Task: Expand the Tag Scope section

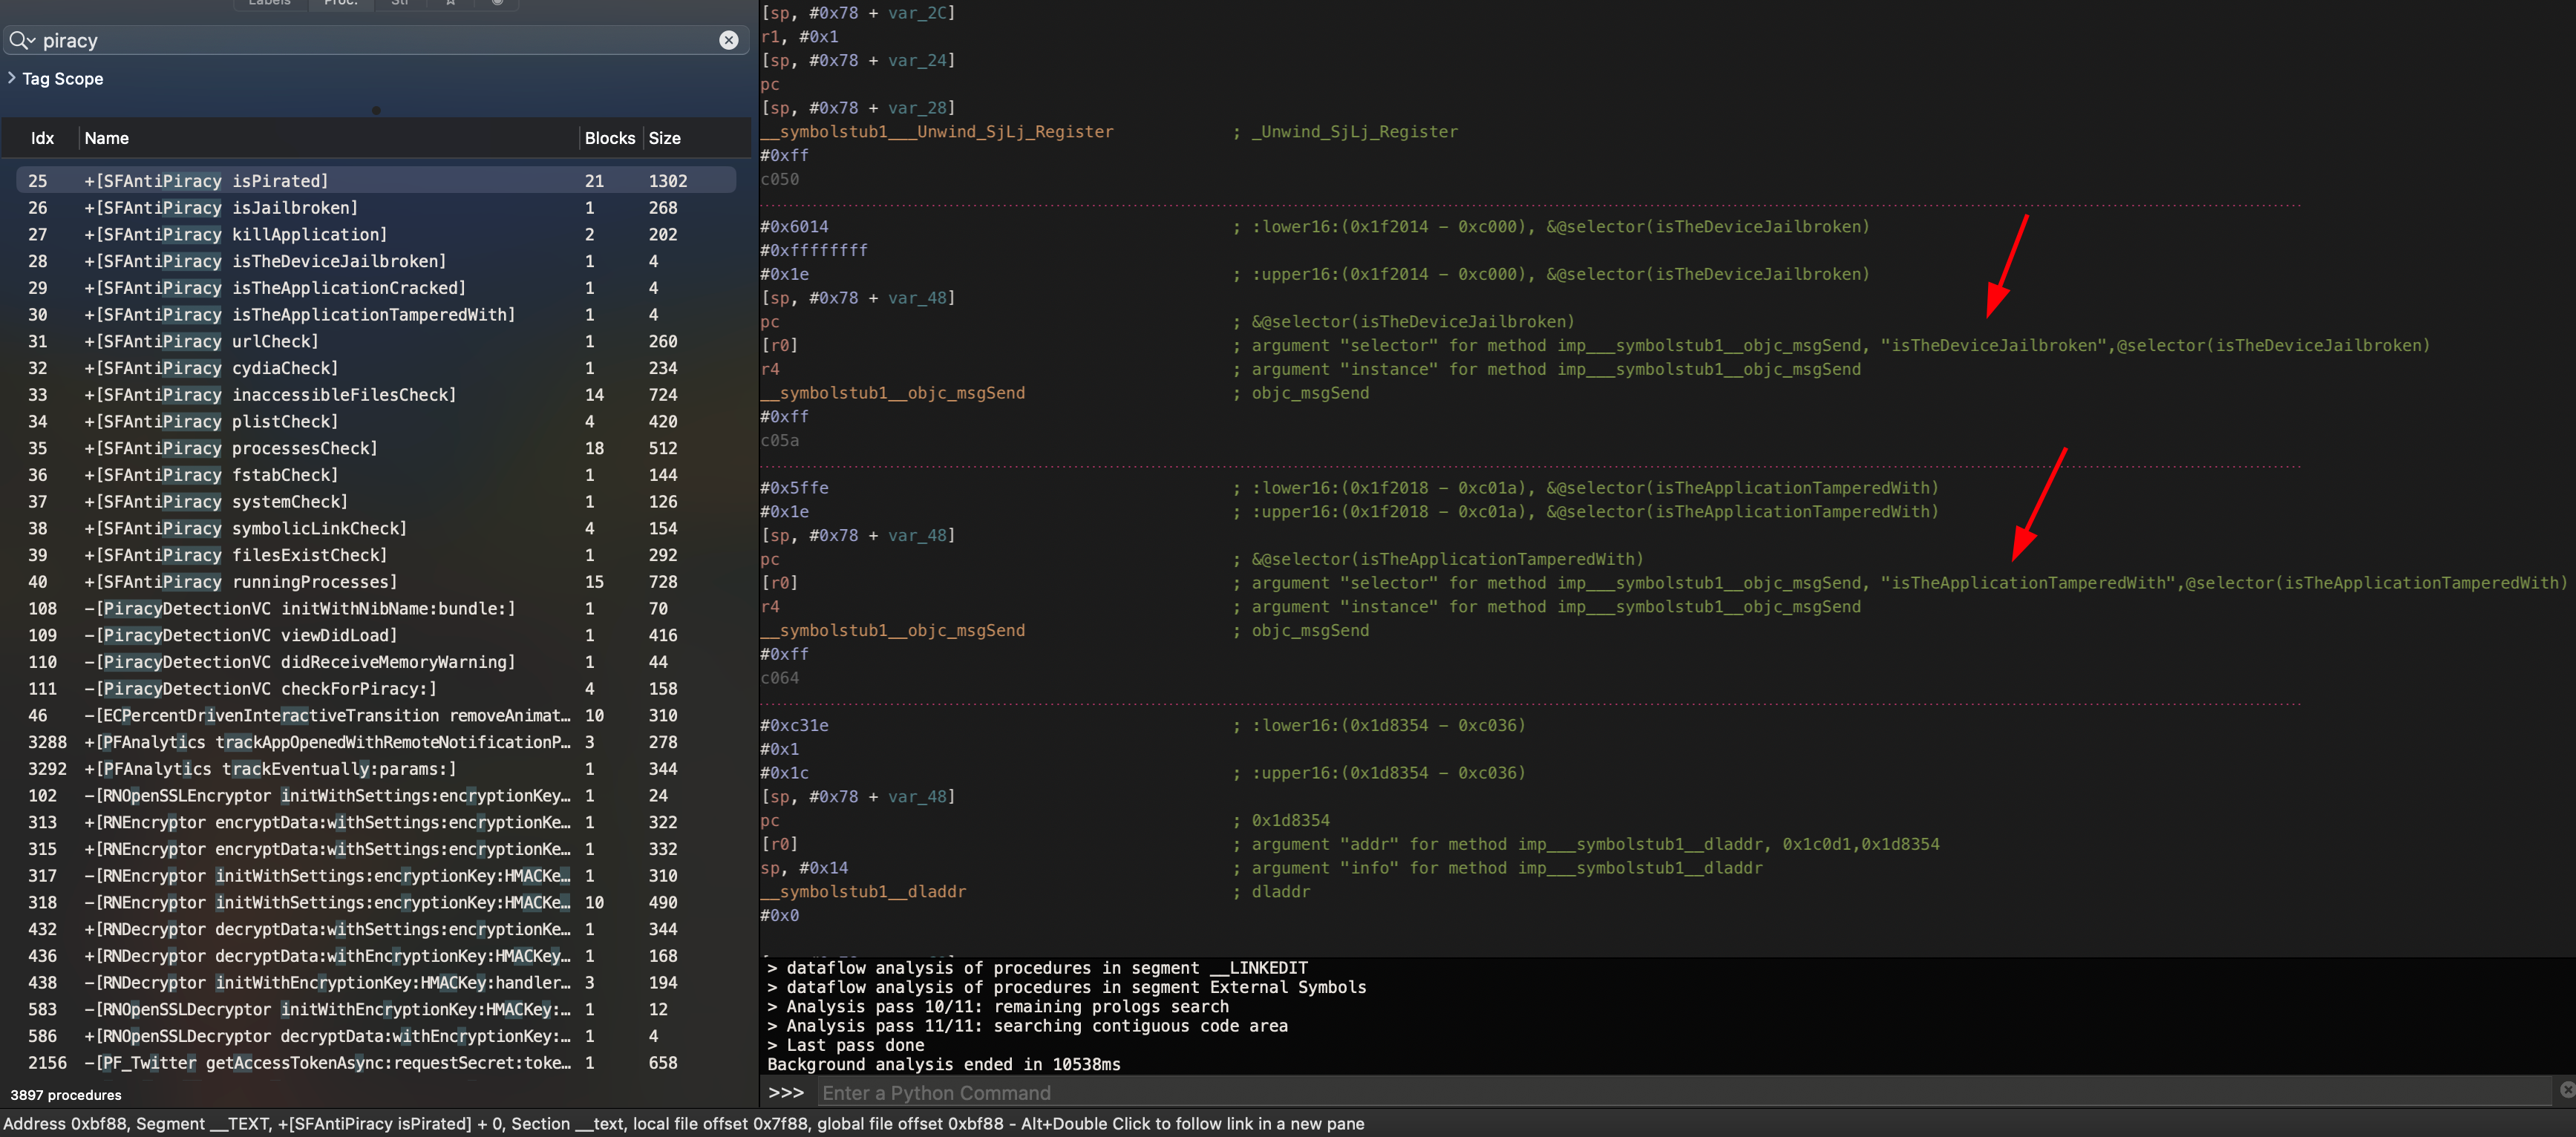Action: click(x=12, y=78)
